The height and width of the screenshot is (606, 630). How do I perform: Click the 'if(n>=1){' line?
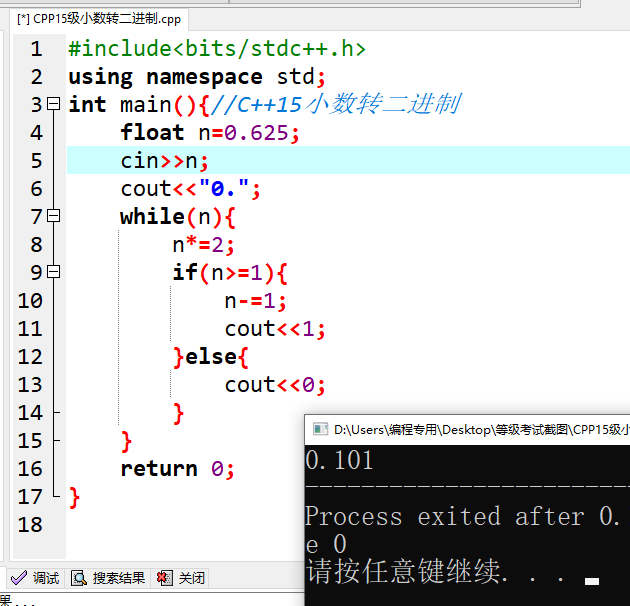click(230, 272)
